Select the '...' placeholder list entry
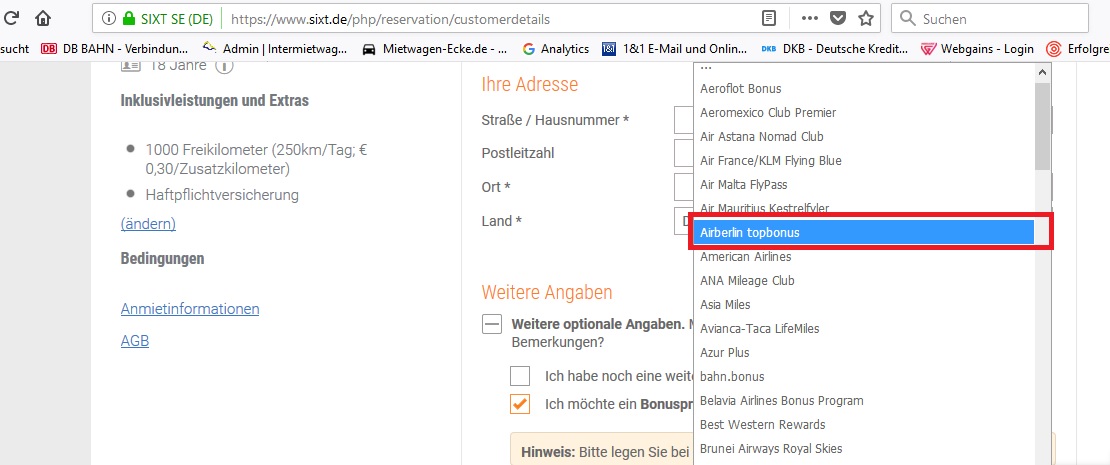The width and height of the screenshot is (1110, 465). (x=863, y=69)
